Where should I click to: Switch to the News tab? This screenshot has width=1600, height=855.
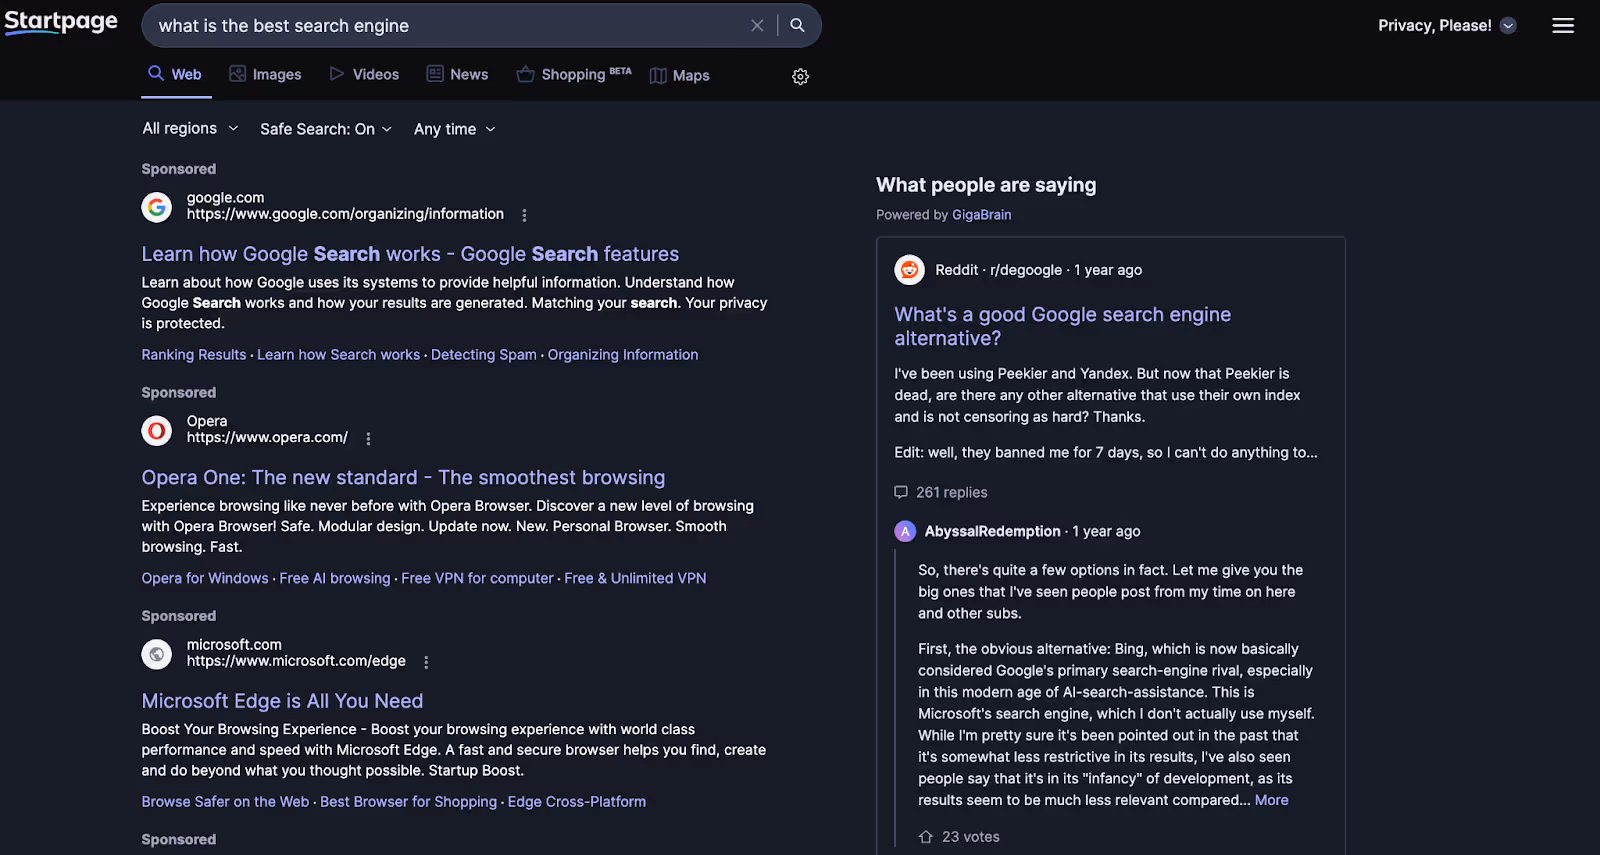[457, 75]
